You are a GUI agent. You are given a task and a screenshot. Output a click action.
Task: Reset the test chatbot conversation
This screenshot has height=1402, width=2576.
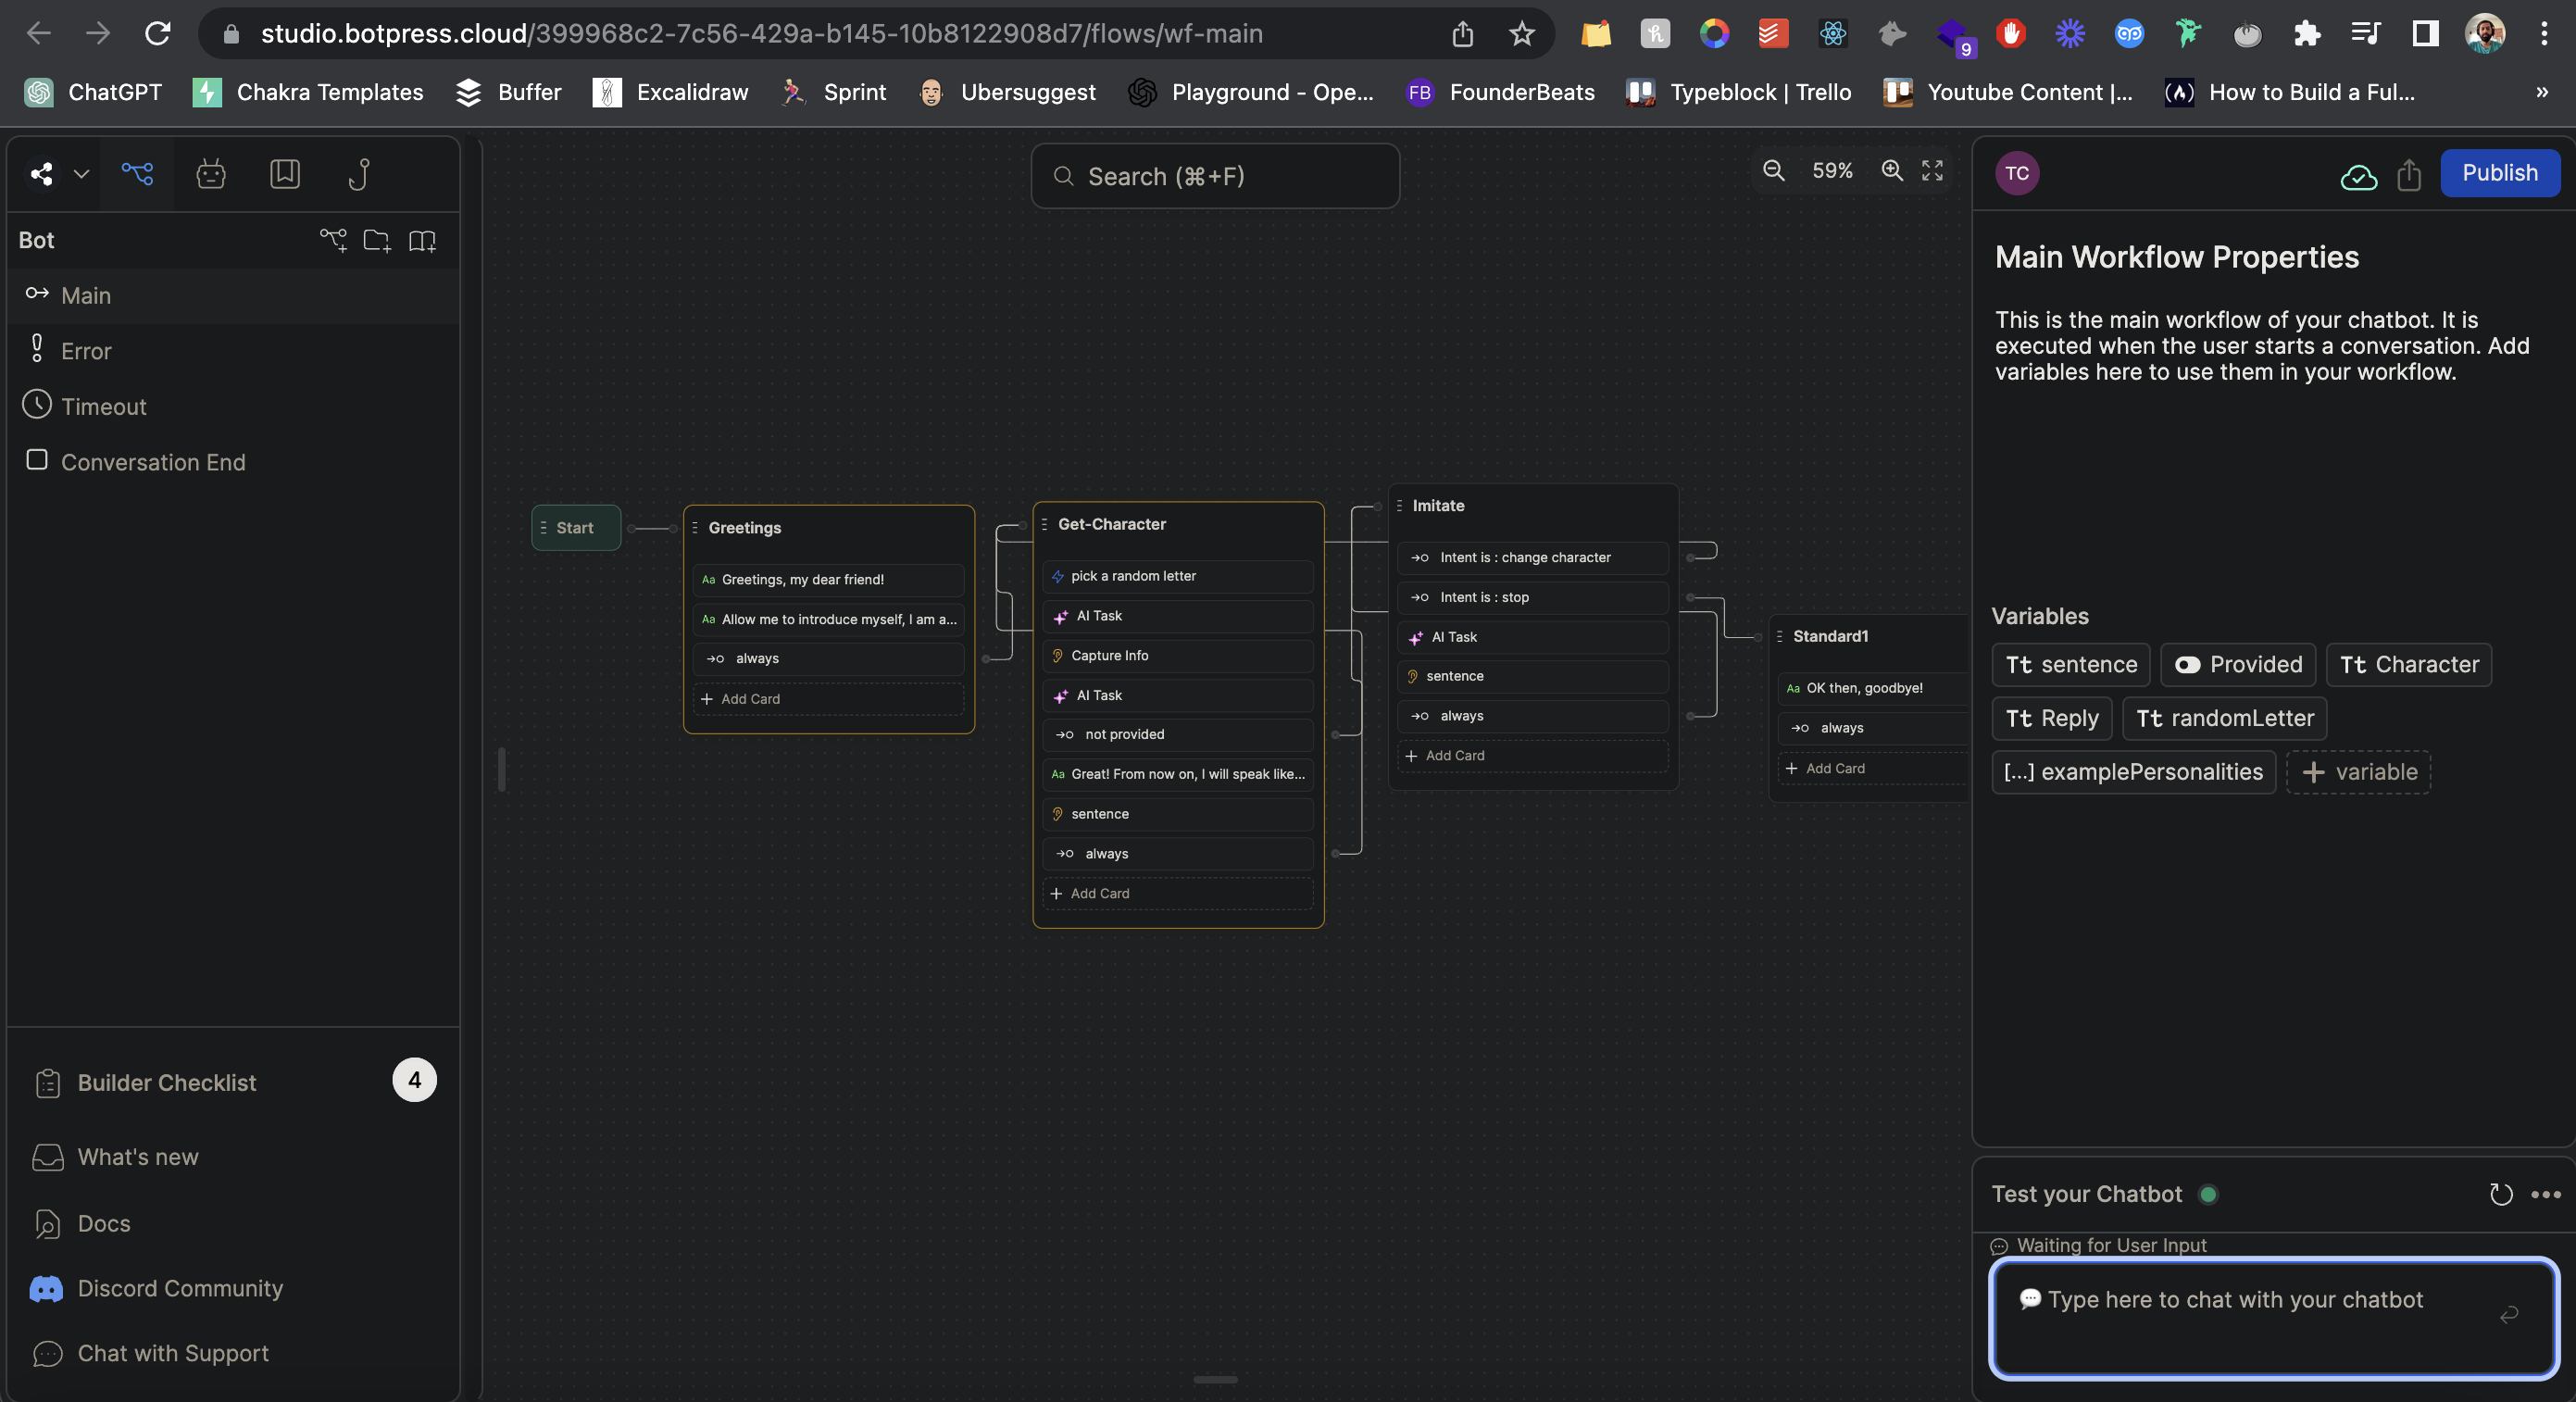point(2501,1194)
